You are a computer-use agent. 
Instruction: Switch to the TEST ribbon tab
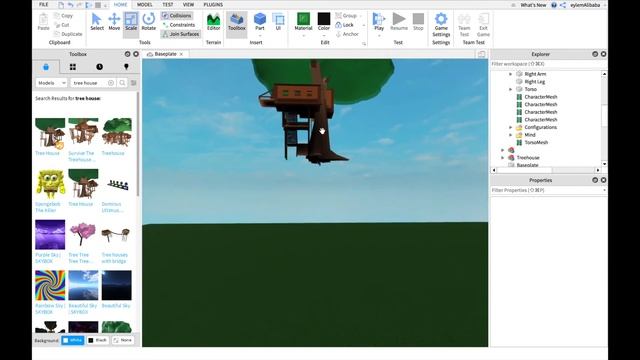[x=168, y=4]
